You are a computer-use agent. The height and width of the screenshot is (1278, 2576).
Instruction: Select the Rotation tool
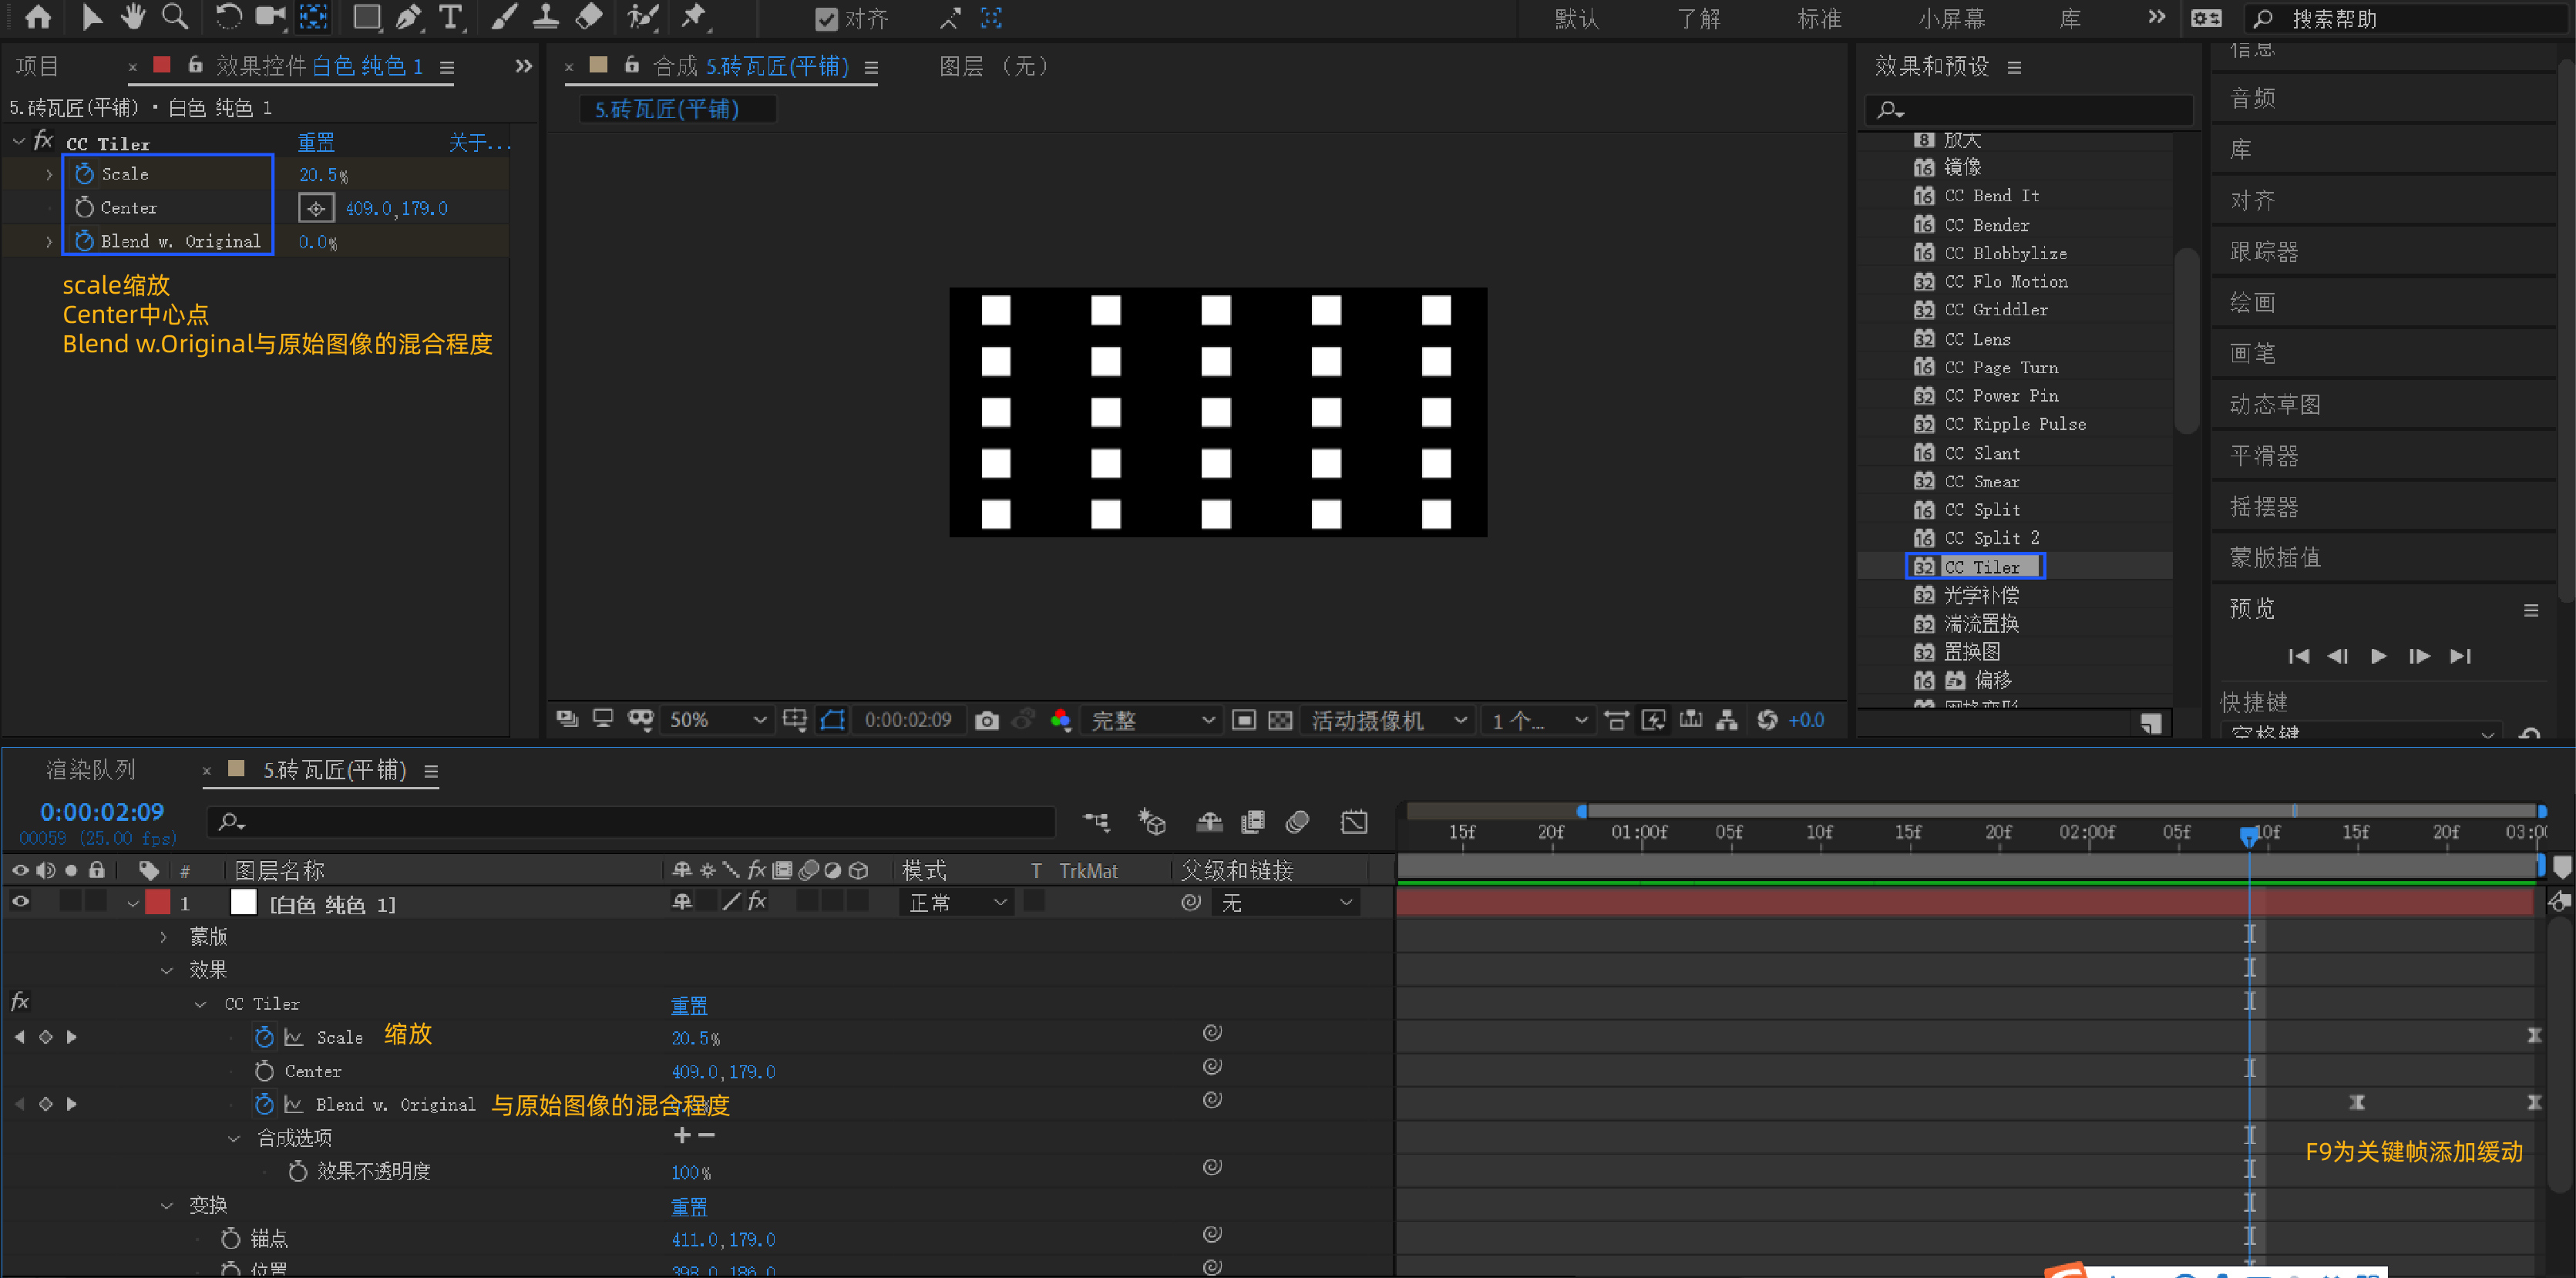pyautogui.click(x=228, y=17)
